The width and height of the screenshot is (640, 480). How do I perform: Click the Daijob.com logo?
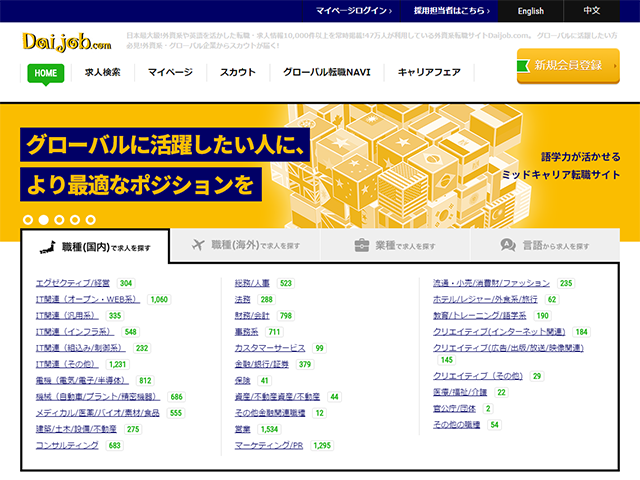click(x=67, y=42)
